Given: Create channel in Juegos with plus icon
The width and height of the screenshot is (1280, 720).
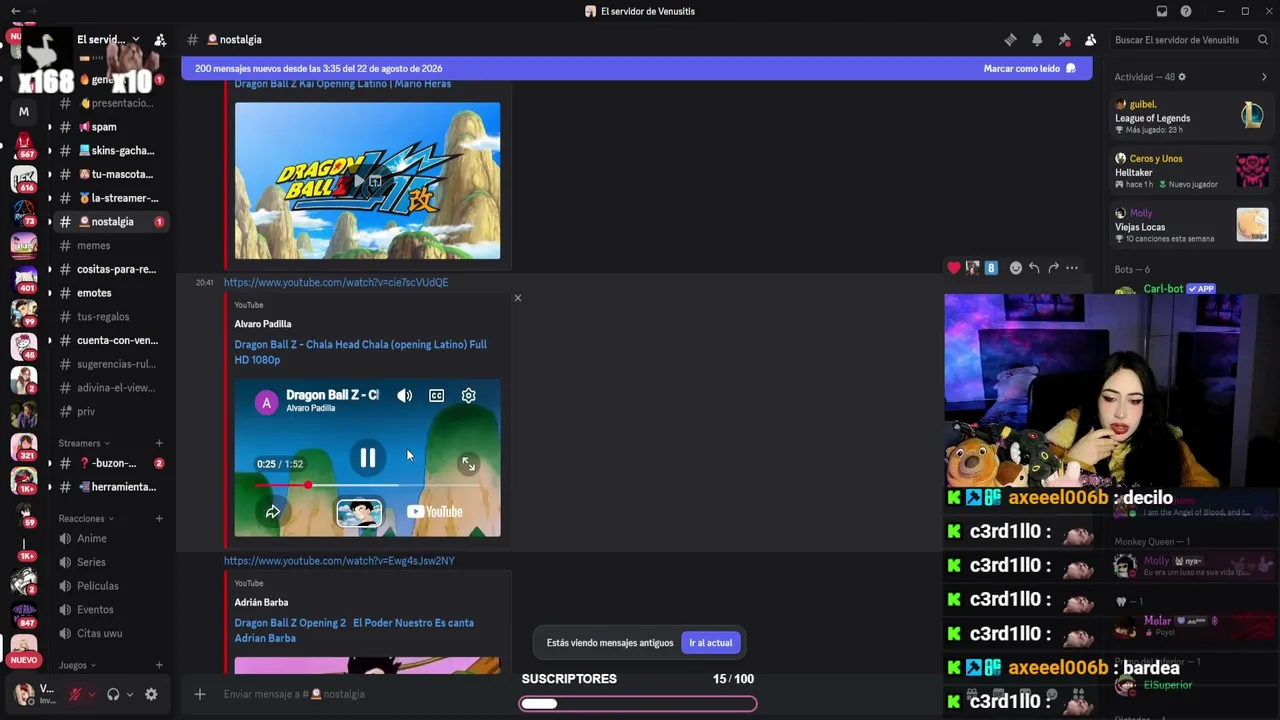Looking at the screenshot, I should (x=159, y=665).
